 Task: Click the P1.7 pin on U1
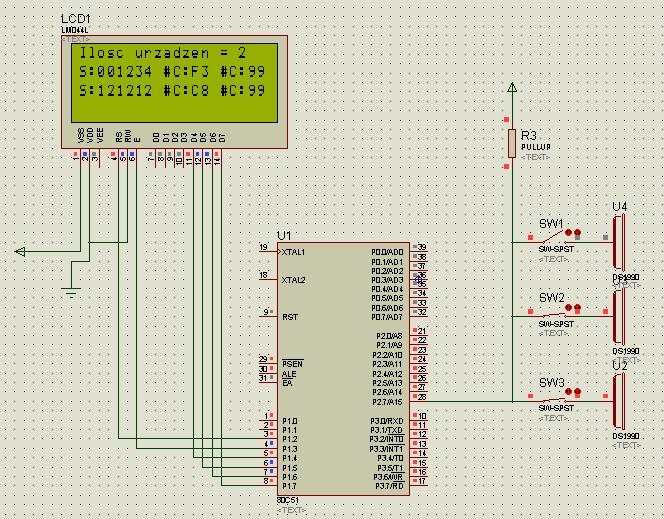point(290,486)
